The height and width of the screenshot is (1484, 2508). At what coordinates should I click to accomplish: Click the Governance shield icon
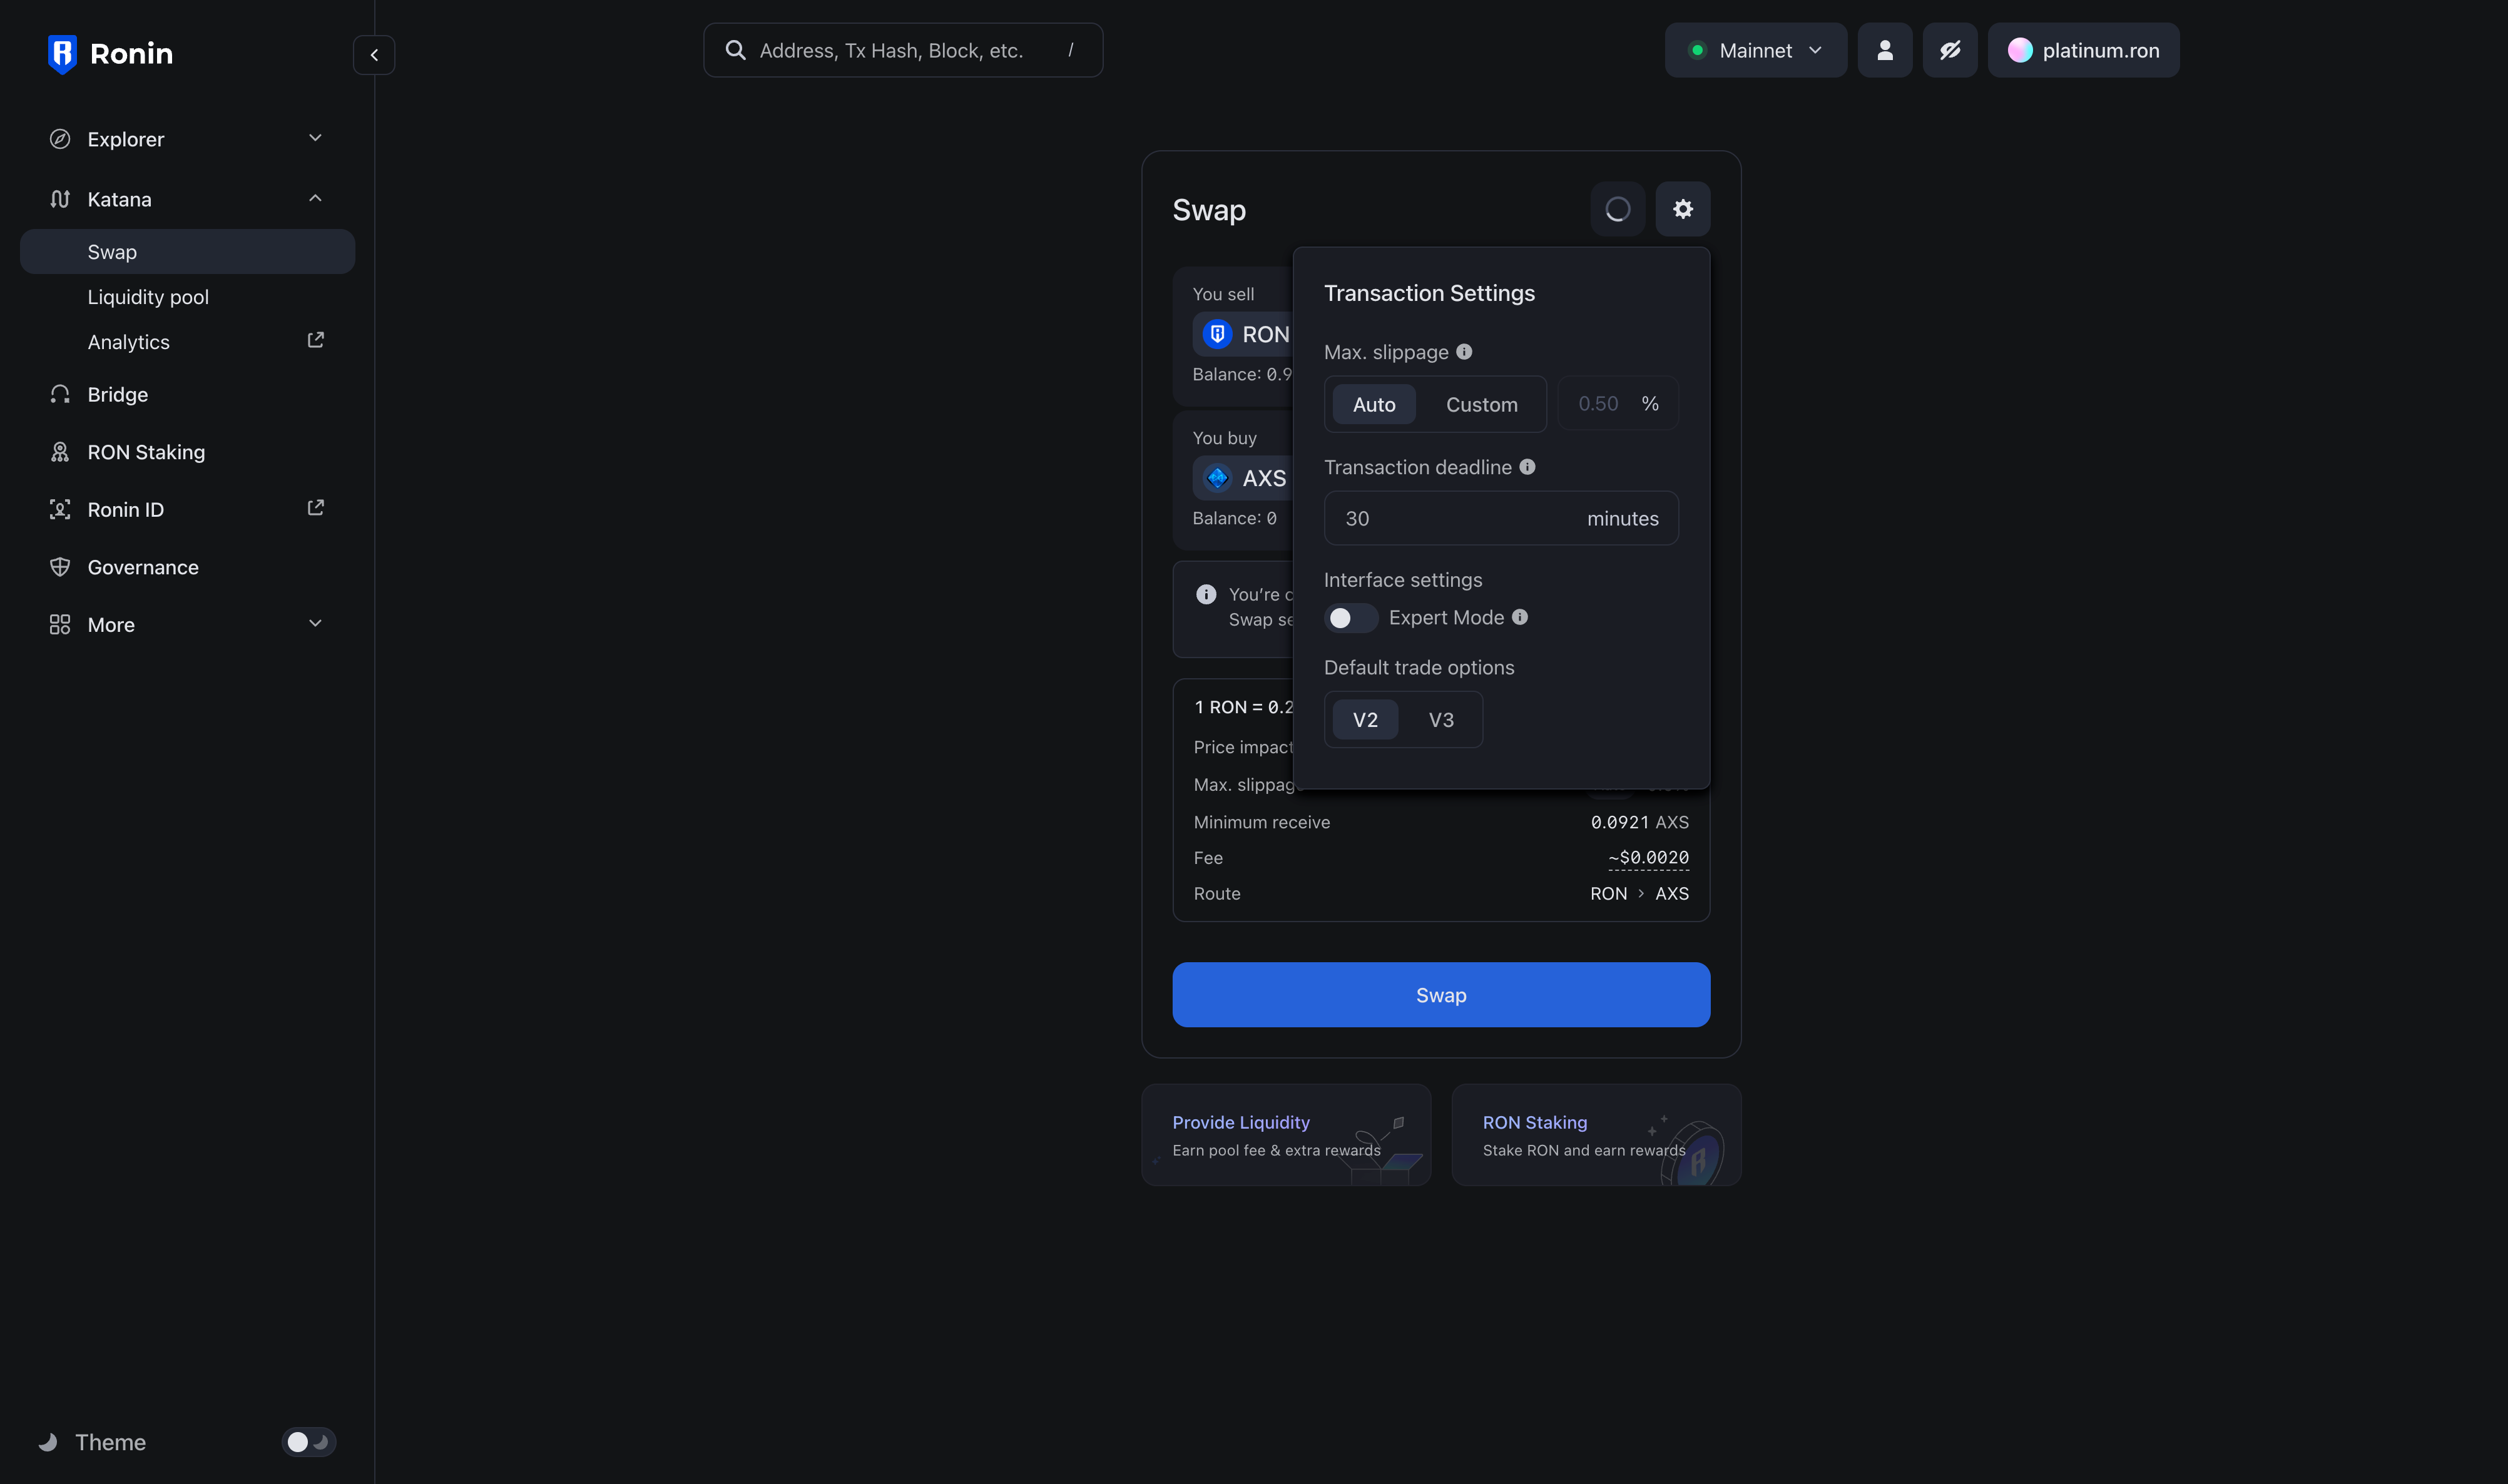click(x=60, y=567)
